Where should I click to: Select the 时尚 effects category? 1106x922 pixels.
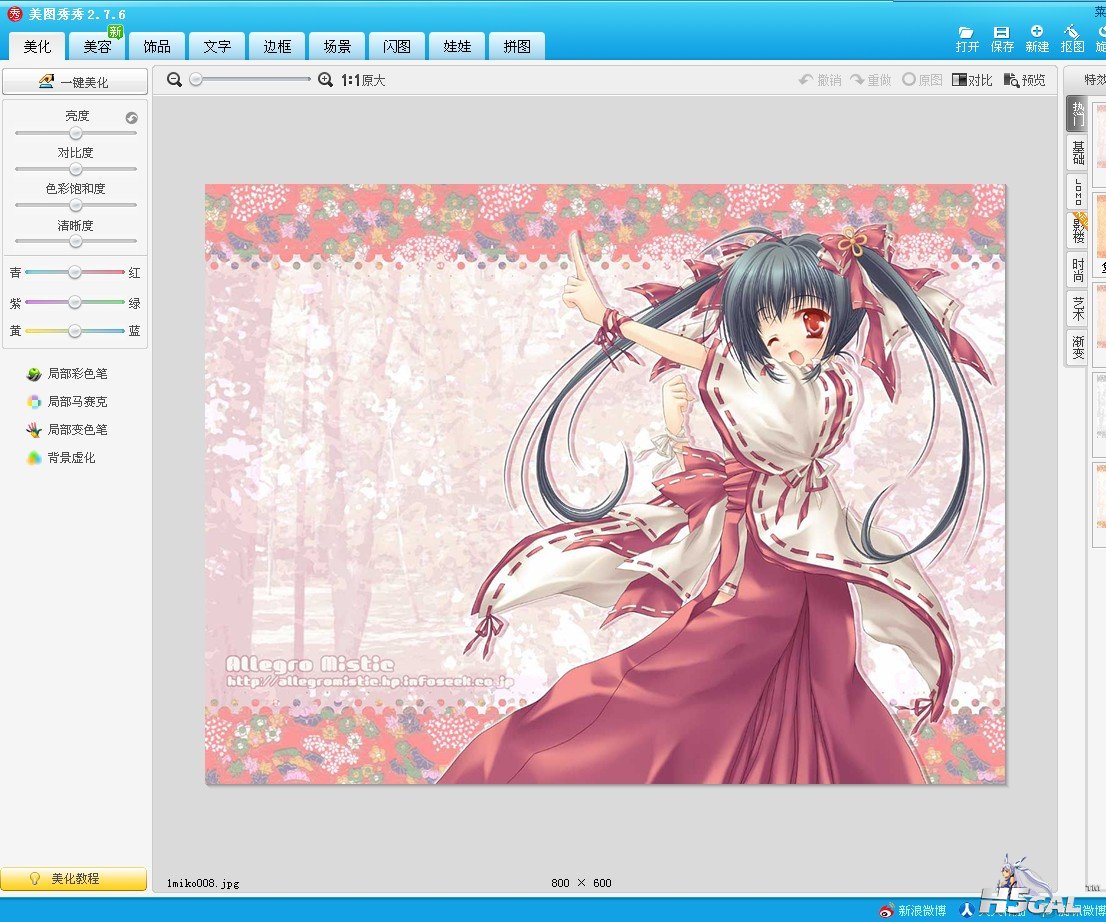[x=1077, y=270]
